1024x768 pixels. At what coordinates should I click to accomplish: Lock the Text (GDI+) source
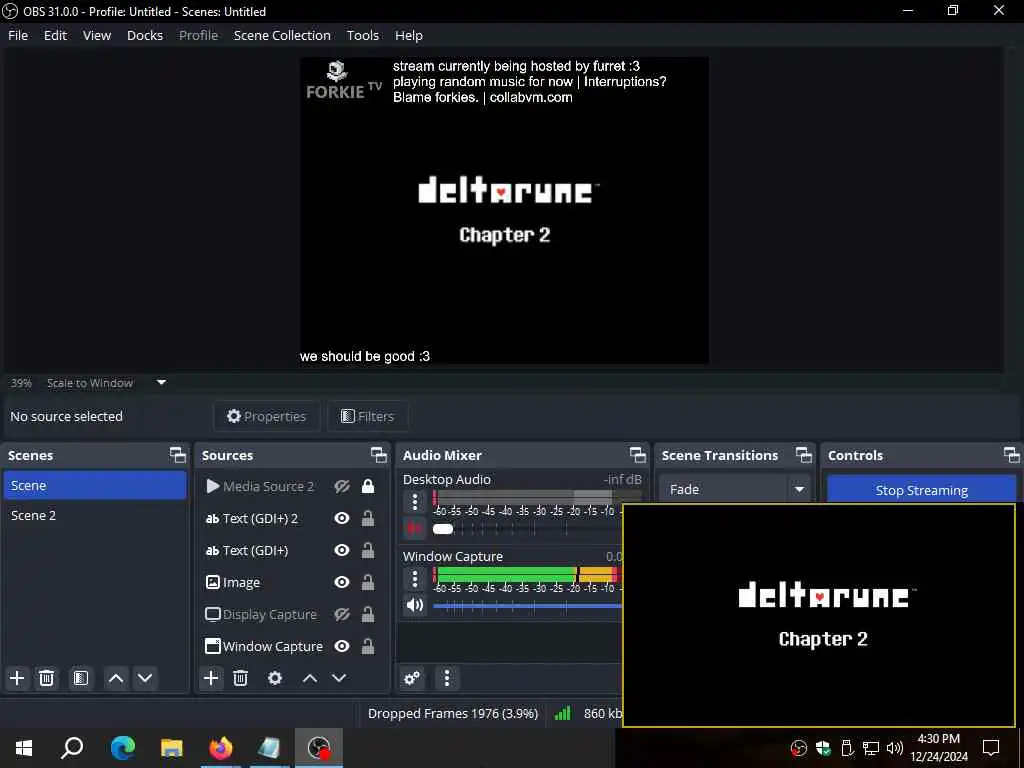point(368,550)
